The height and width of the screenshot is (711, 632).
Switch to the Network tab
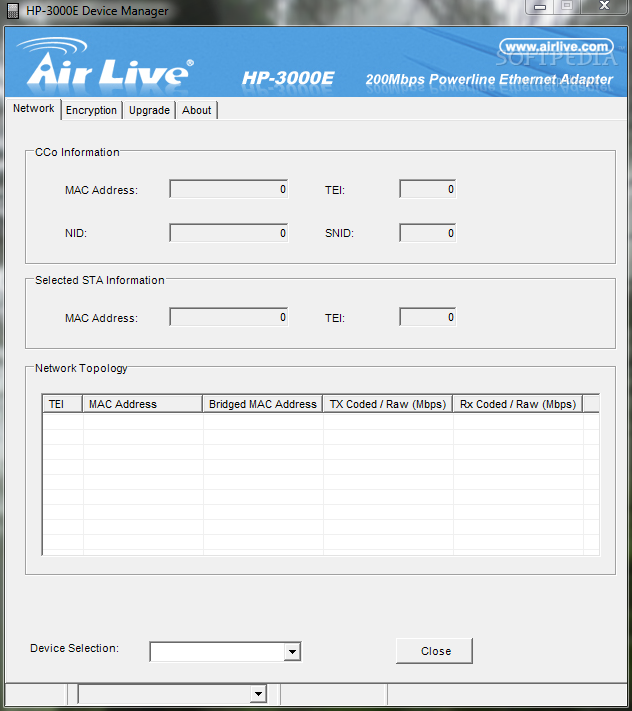pyautogui.click(x=34, y=109)
